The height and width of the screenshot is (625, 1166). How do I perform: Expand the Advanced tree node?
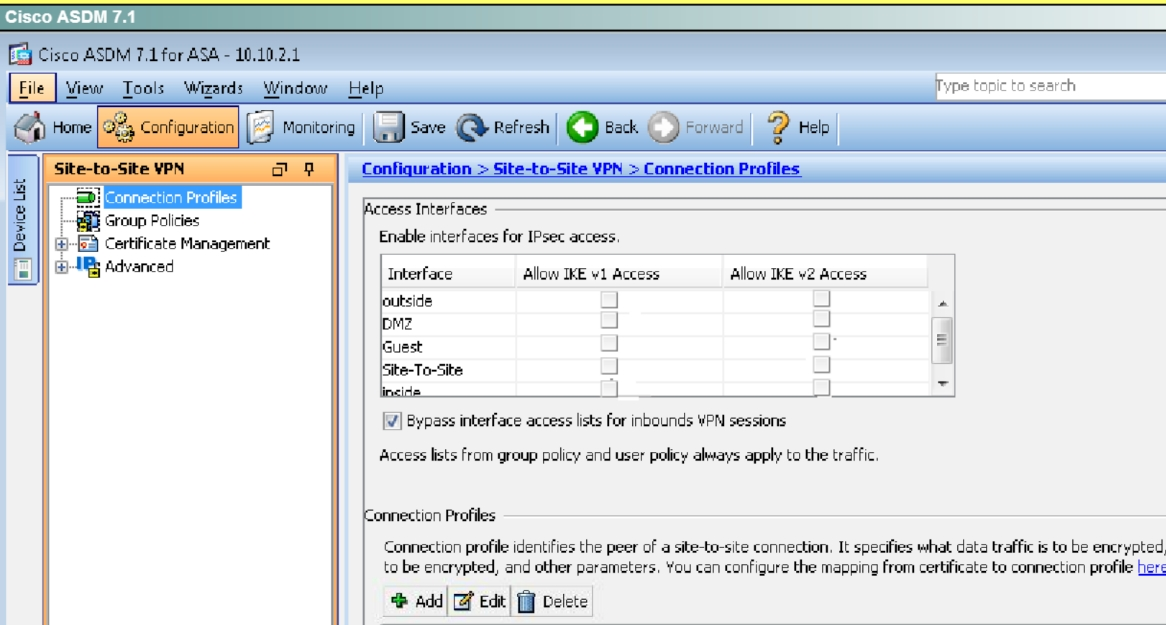(62, 267)
